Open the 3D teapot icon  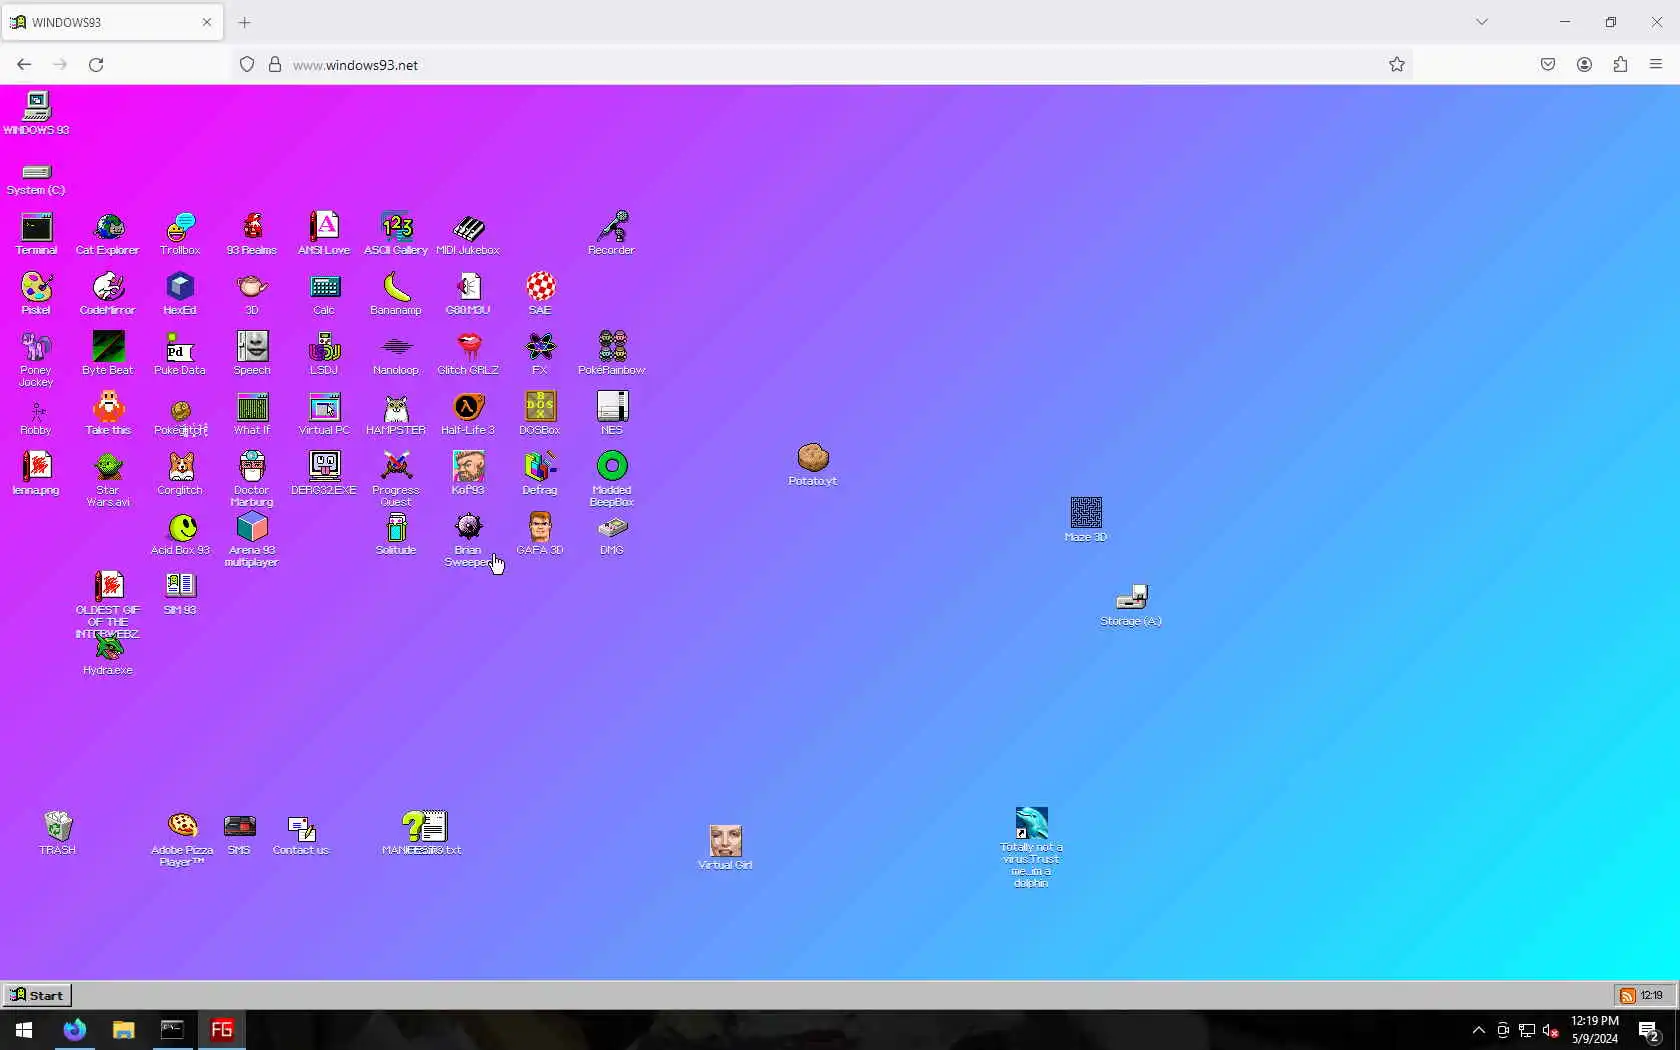tap(252, 294)
